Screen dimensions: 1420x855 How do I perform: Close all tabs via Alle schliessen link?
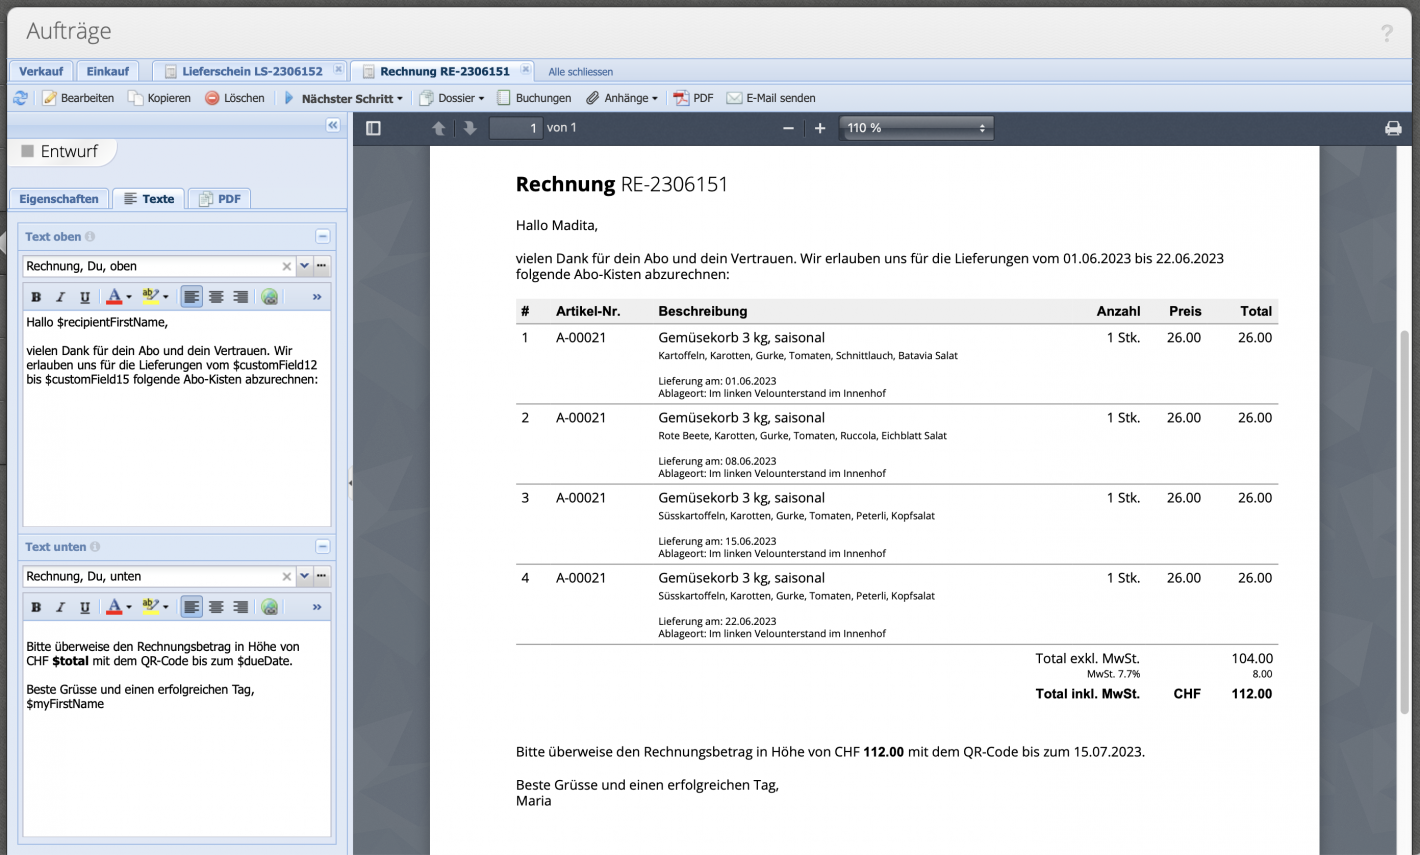pyautogui.click(x=581, y=71)
